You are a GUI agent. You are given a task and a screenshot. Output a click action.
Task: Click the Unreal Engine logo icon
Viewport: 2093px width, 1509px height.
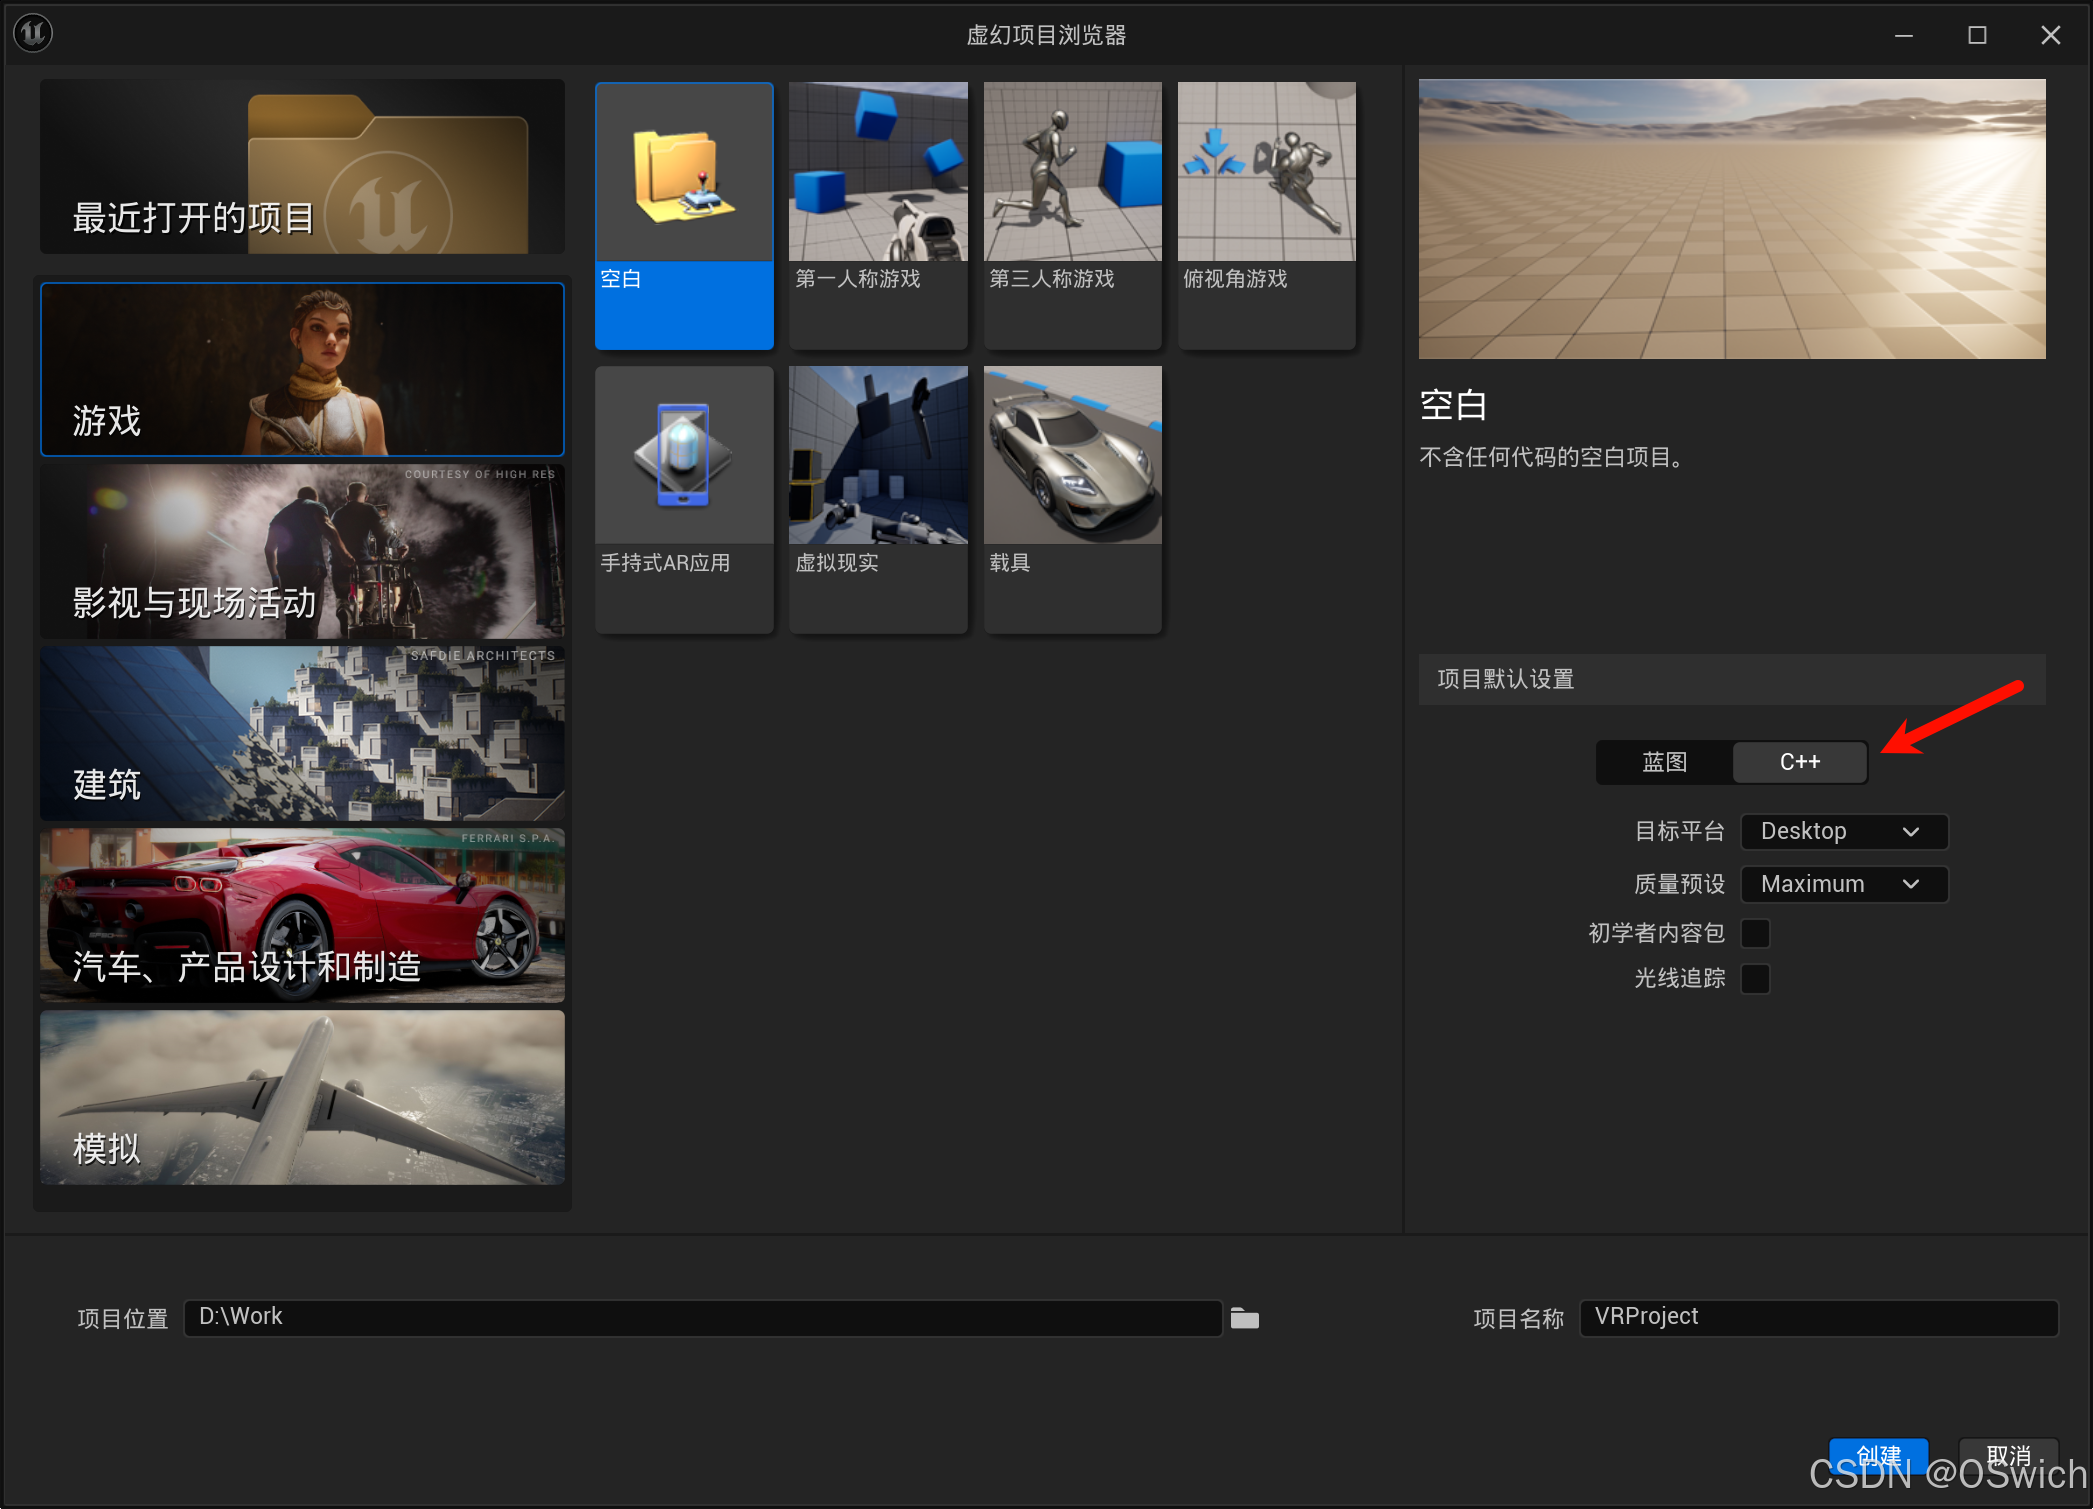[x=33, y=33]
